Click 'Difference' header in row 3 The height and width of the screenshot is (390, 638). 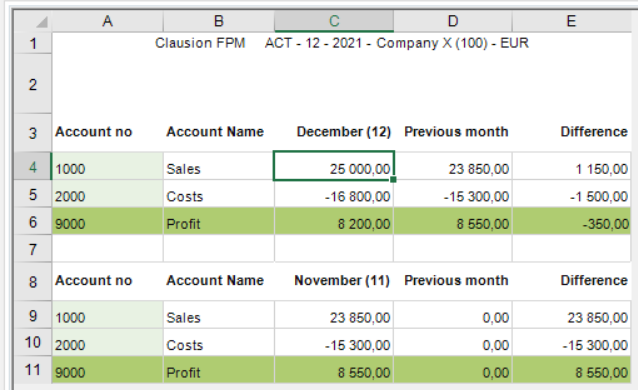[594, 131]
